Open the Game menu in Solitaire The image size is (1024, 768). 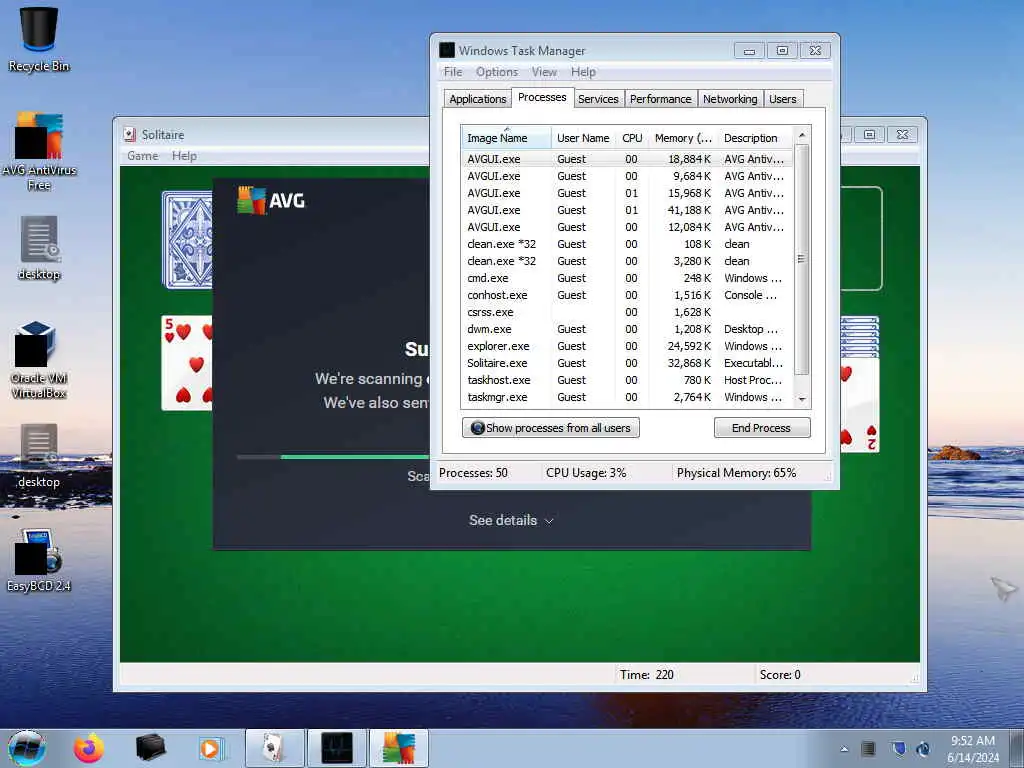coord(142,156)
